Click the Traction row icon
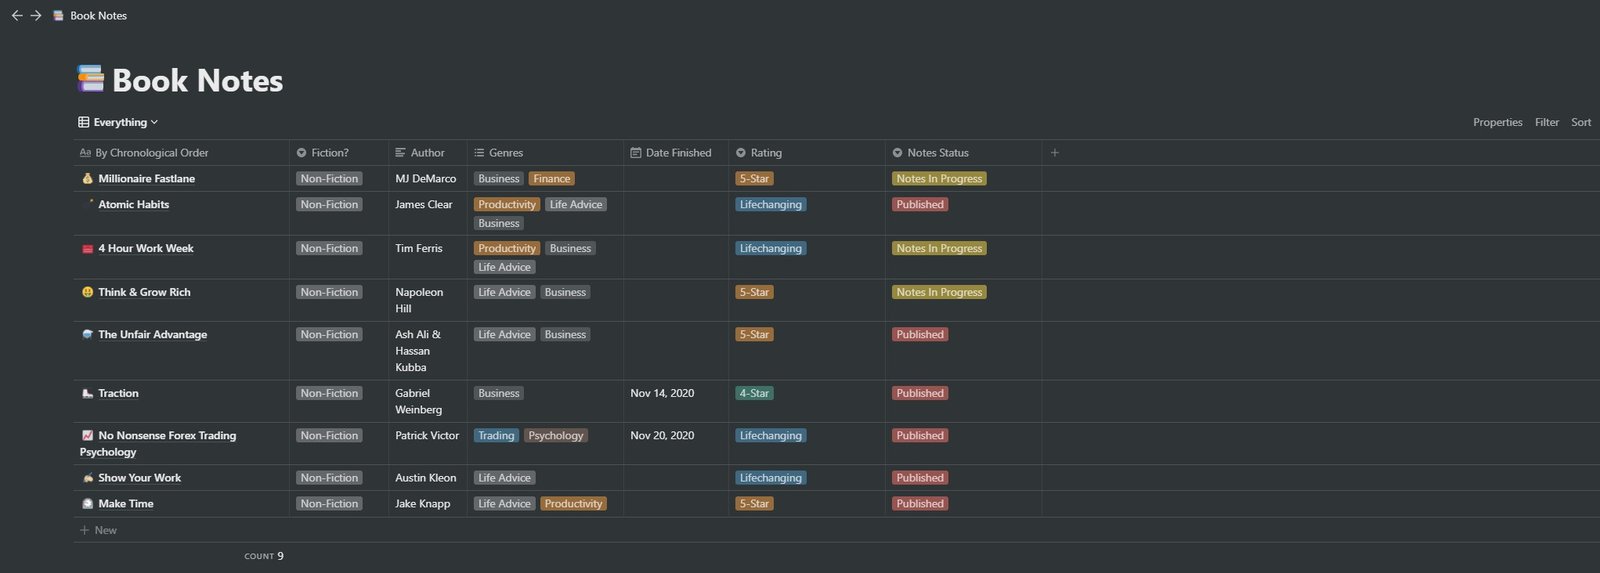This screenshot has width=1600, height=573. pyautogui.click(x=87, y=394)
